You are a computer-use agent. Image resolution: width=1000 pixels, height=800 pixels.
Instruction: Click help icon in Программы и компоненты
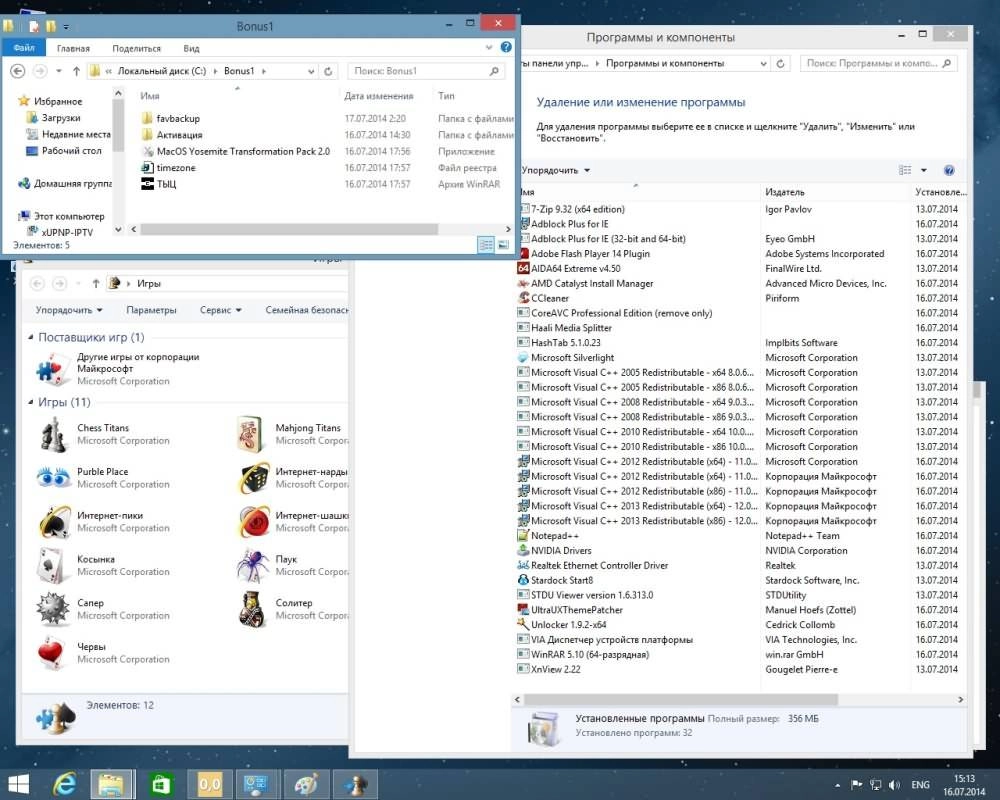(x=949, y=170)
